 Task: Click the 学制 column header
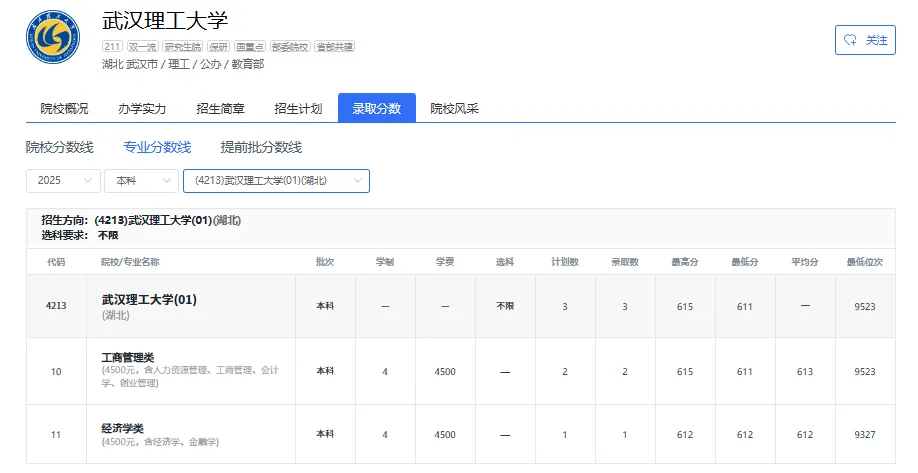[385, 262]
